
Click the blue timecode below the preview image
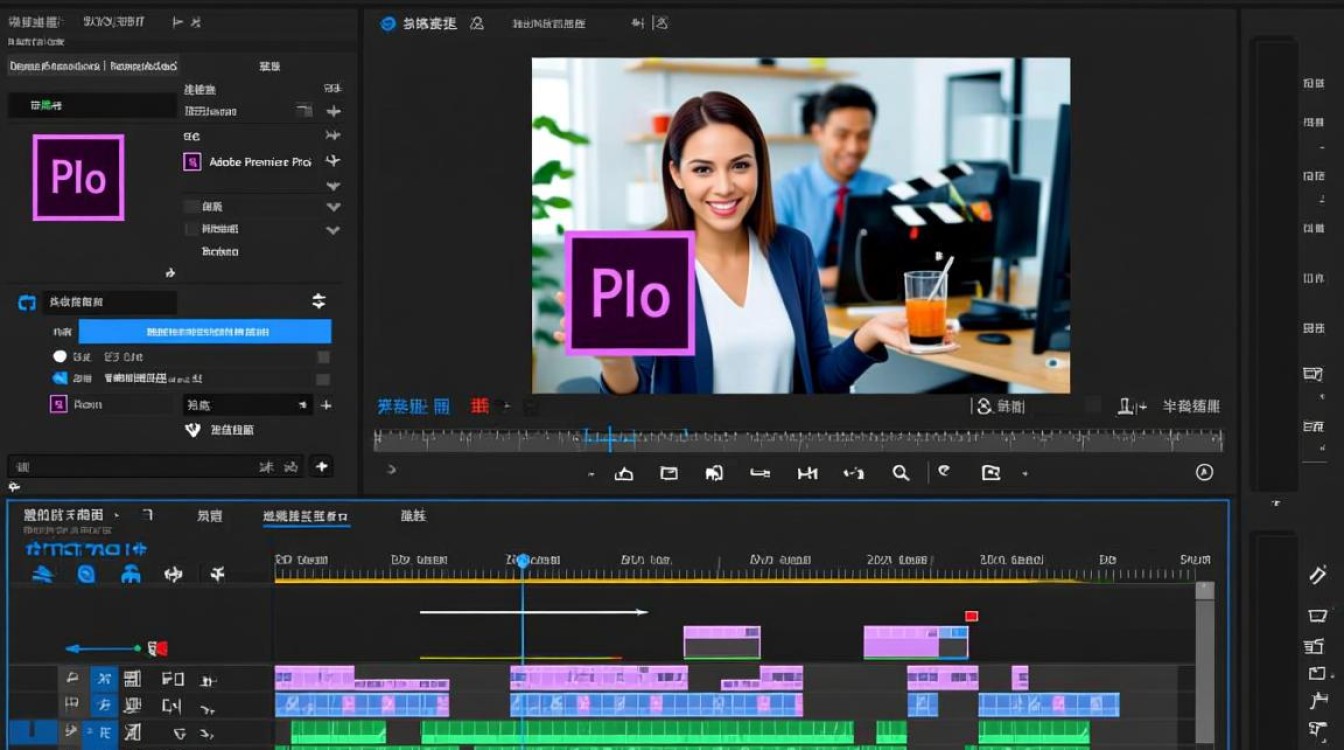[413, 406]
